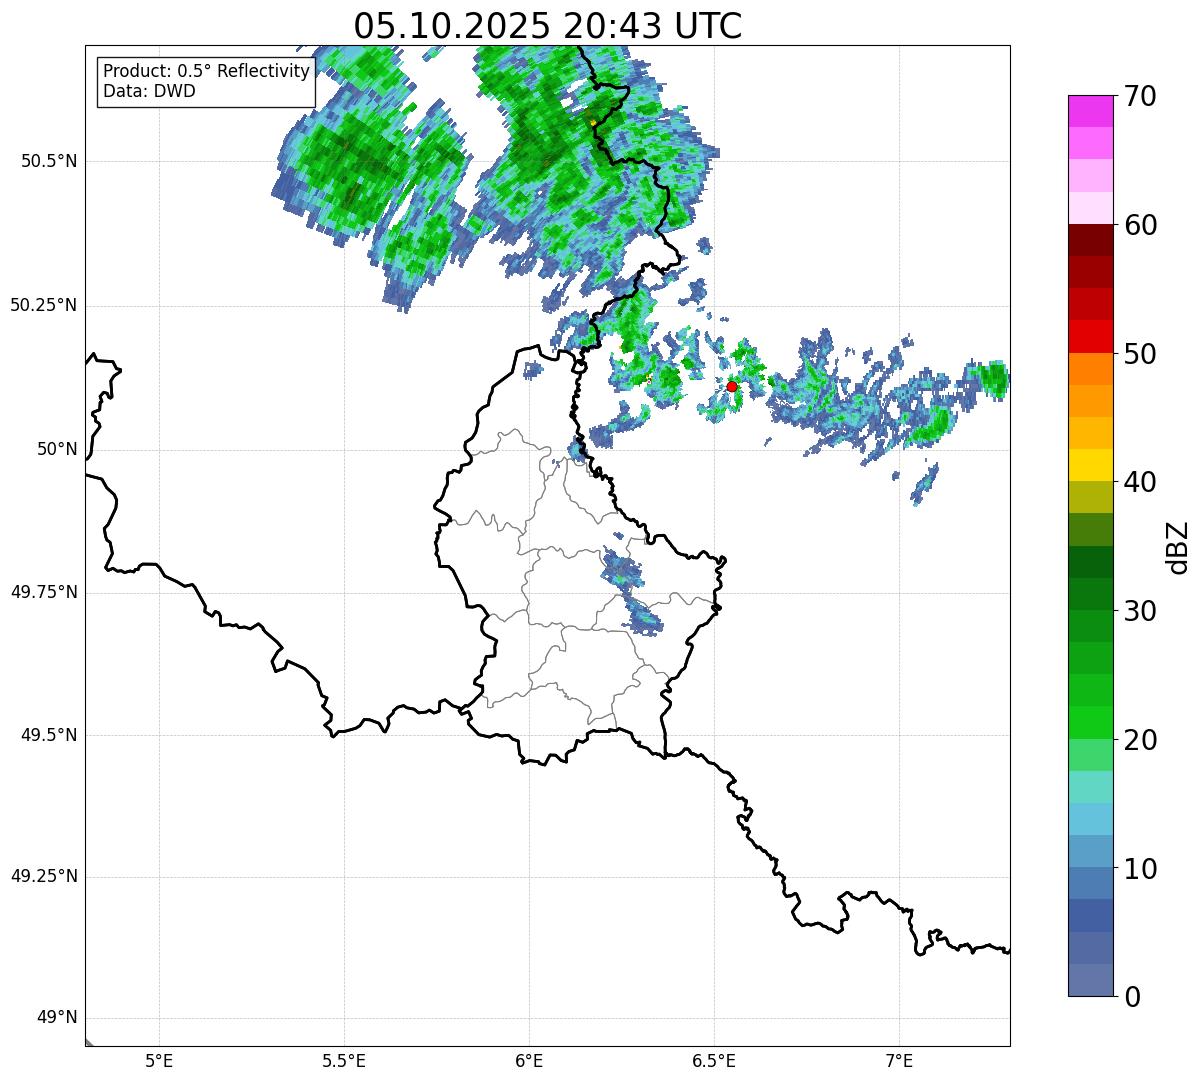
Task: Click the 7°E longitude label
Action: point(899,1061)
